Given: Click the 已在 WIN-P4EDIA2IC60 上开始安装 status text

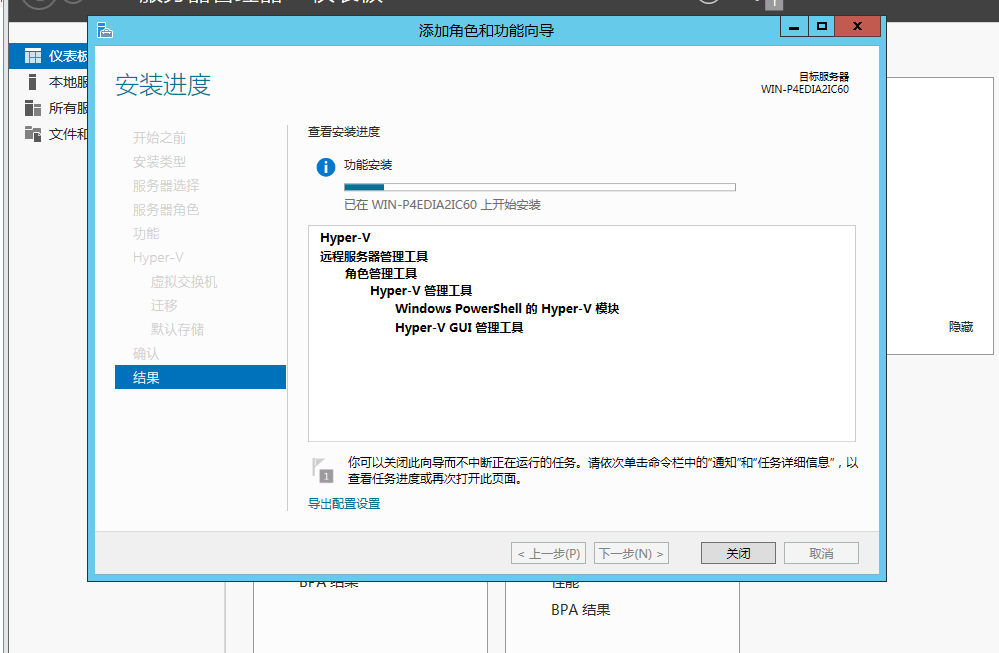Looking at the screenshot, I should tap(442, 205).
